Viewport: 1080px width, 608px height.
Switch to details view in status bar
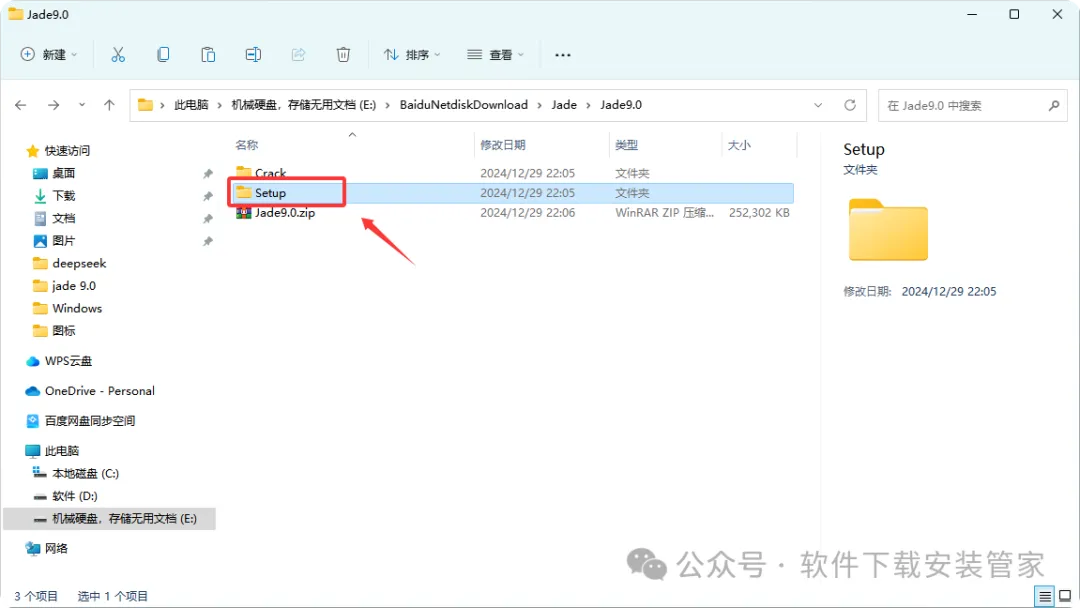coord(1045,596)
